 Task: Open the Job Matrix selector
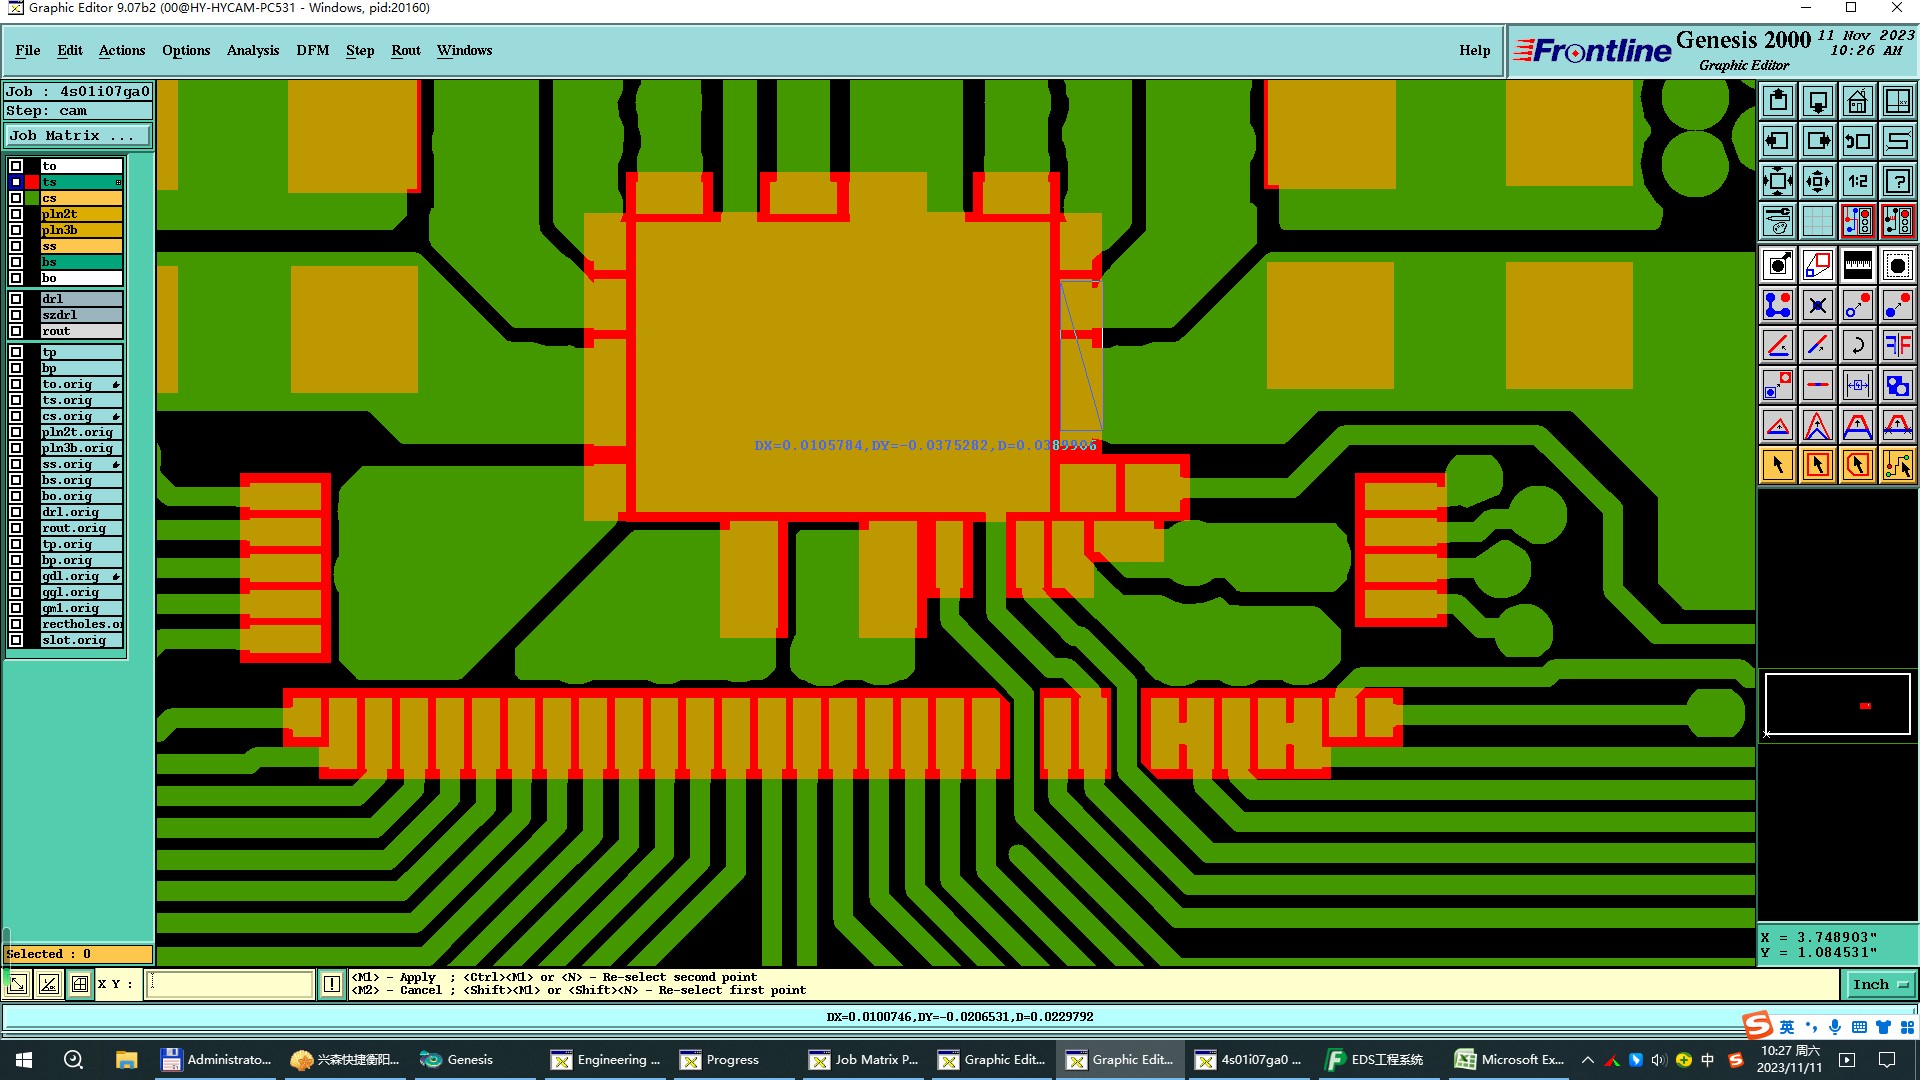tap(78, 136)
